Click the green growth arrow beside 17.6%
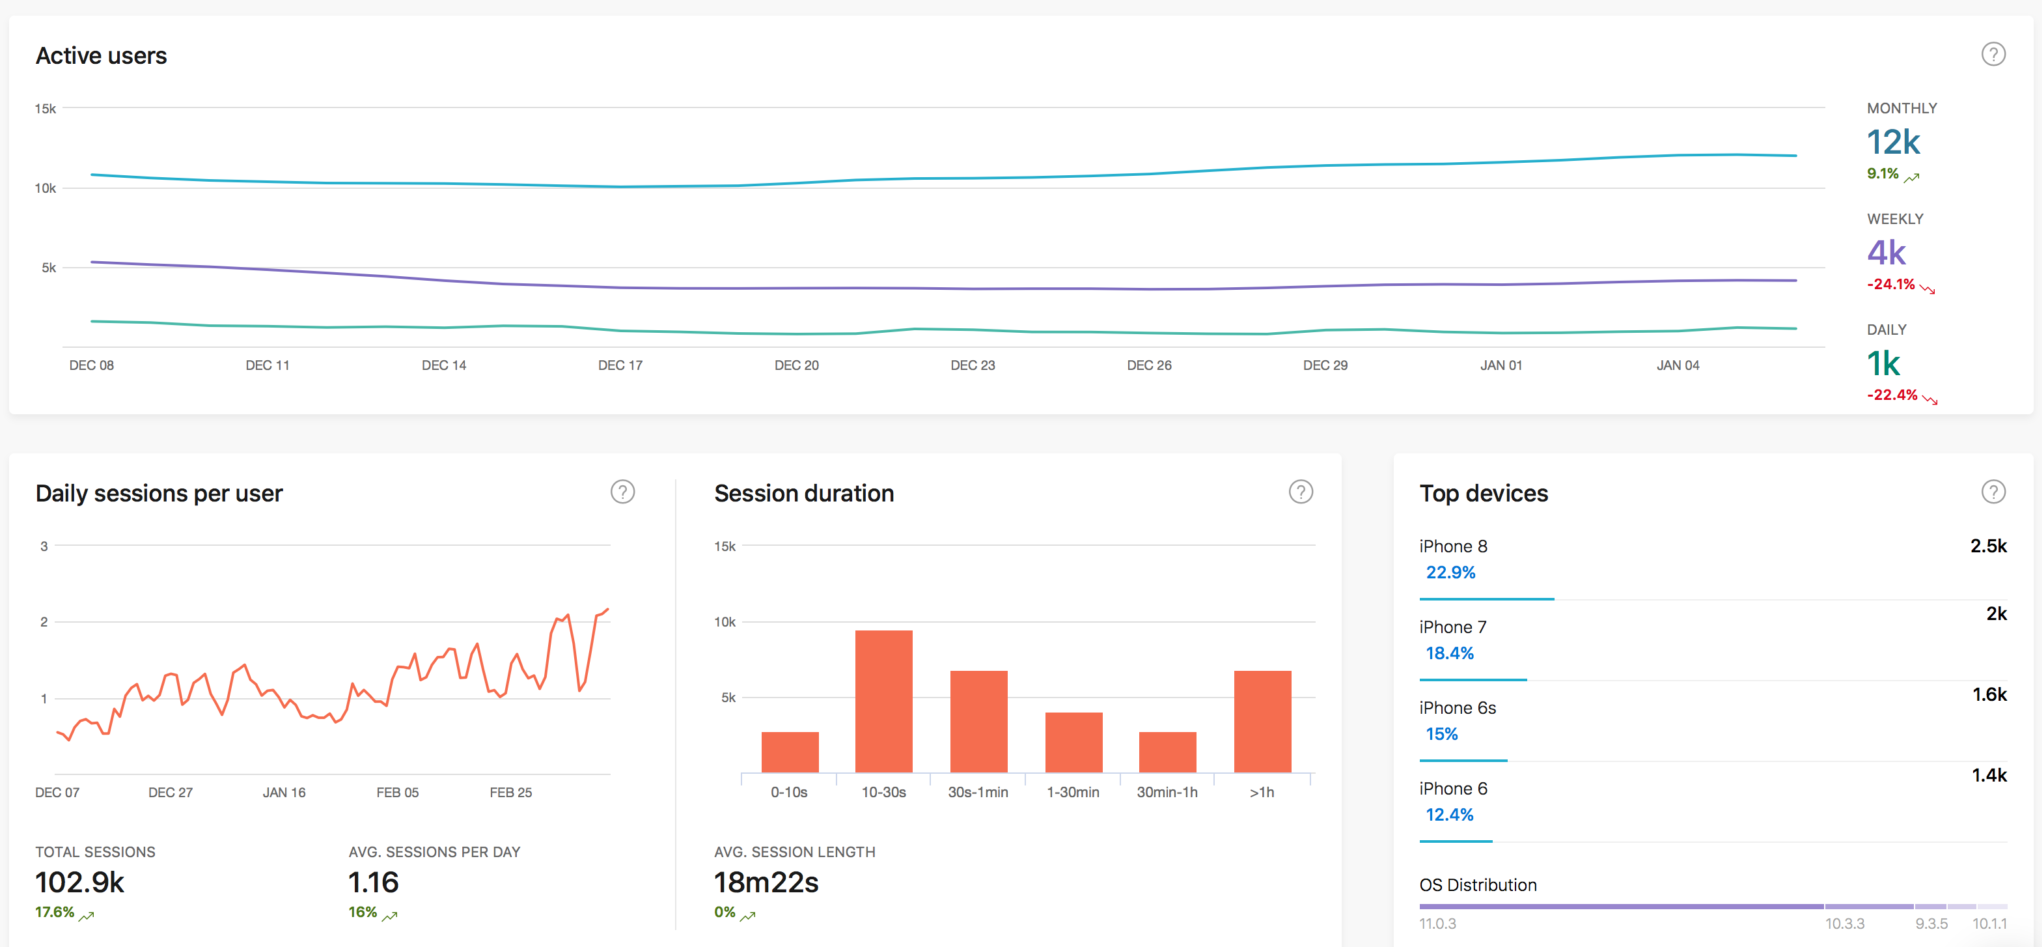Image resolution: width=2042 pixels, height=947 pixels. click(x=85, y=913)
